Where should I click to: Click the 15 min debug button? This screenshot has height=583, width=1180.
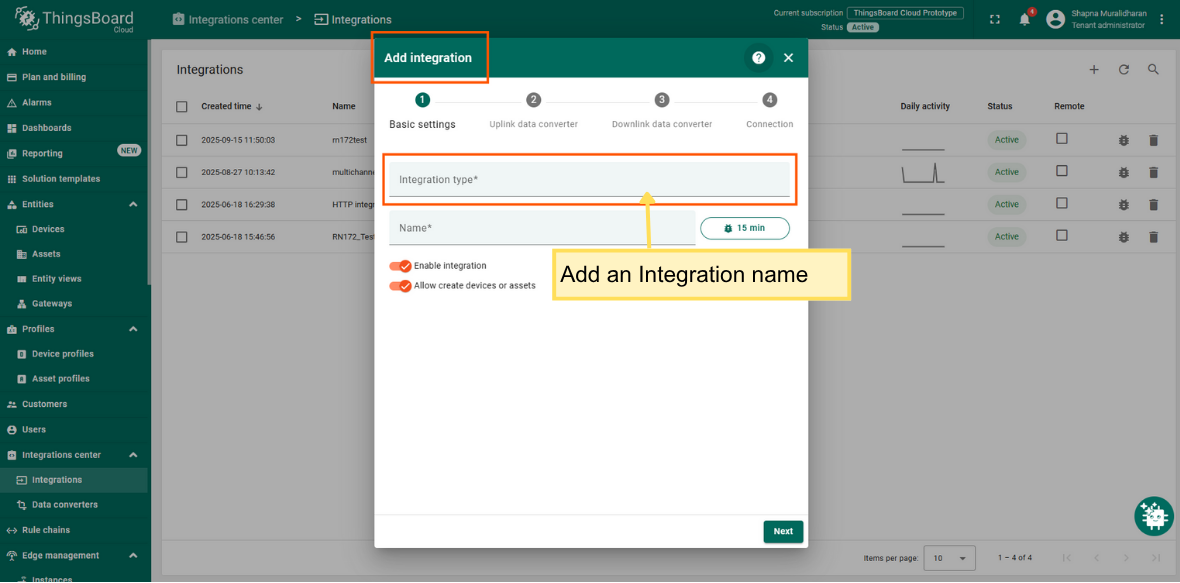pyautogui.click(x=744, y=228)
